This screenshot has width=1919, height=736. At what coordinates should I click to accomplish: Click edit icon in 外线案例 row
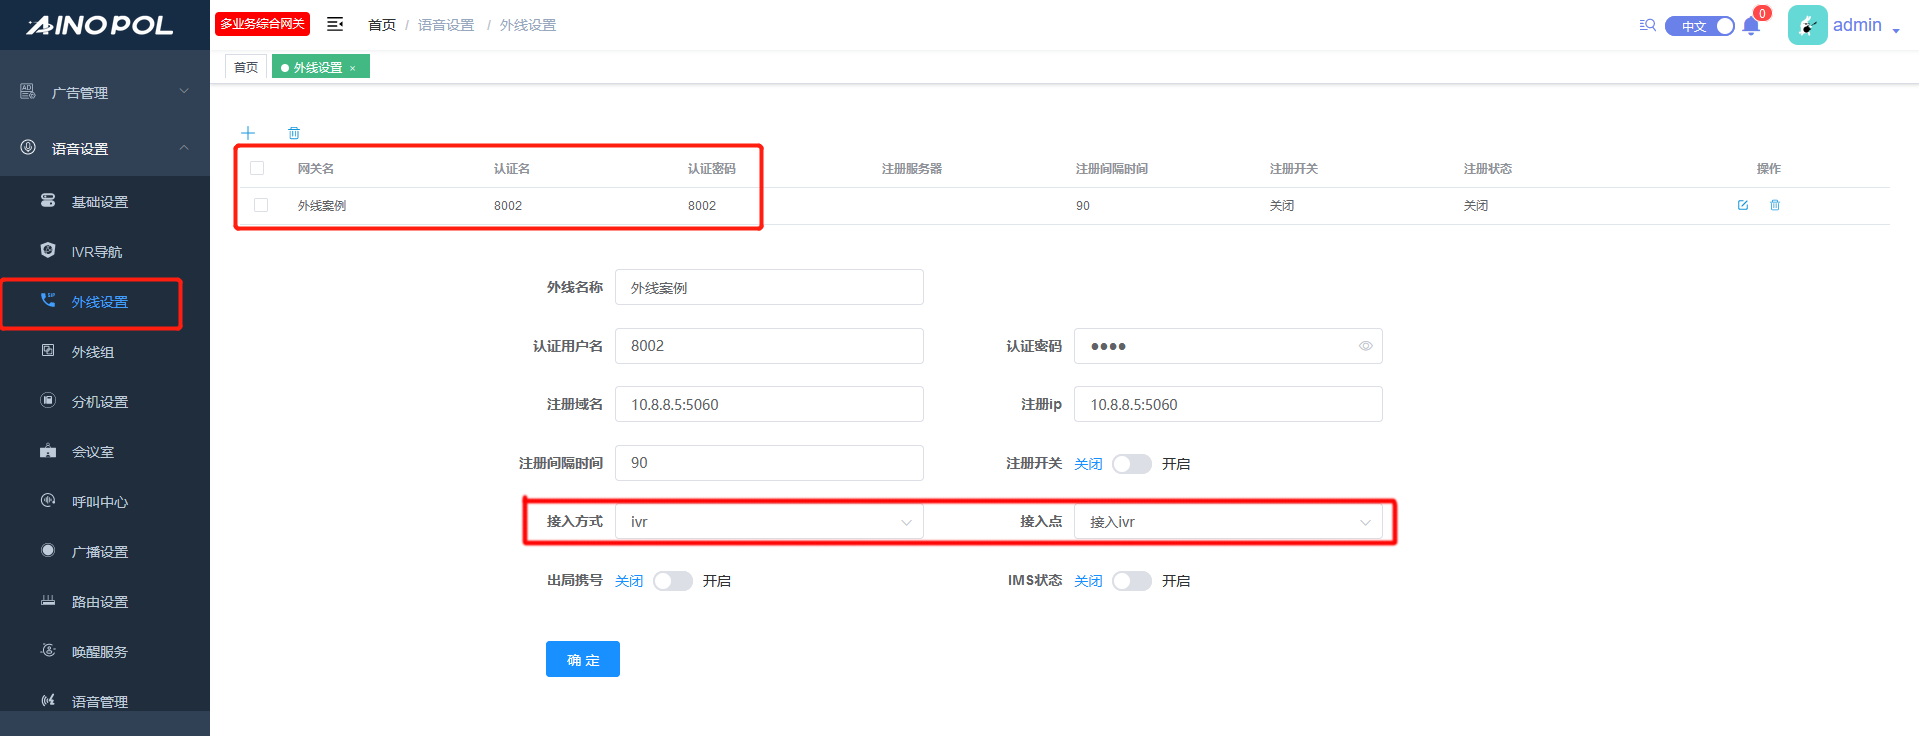(1743, 205)
